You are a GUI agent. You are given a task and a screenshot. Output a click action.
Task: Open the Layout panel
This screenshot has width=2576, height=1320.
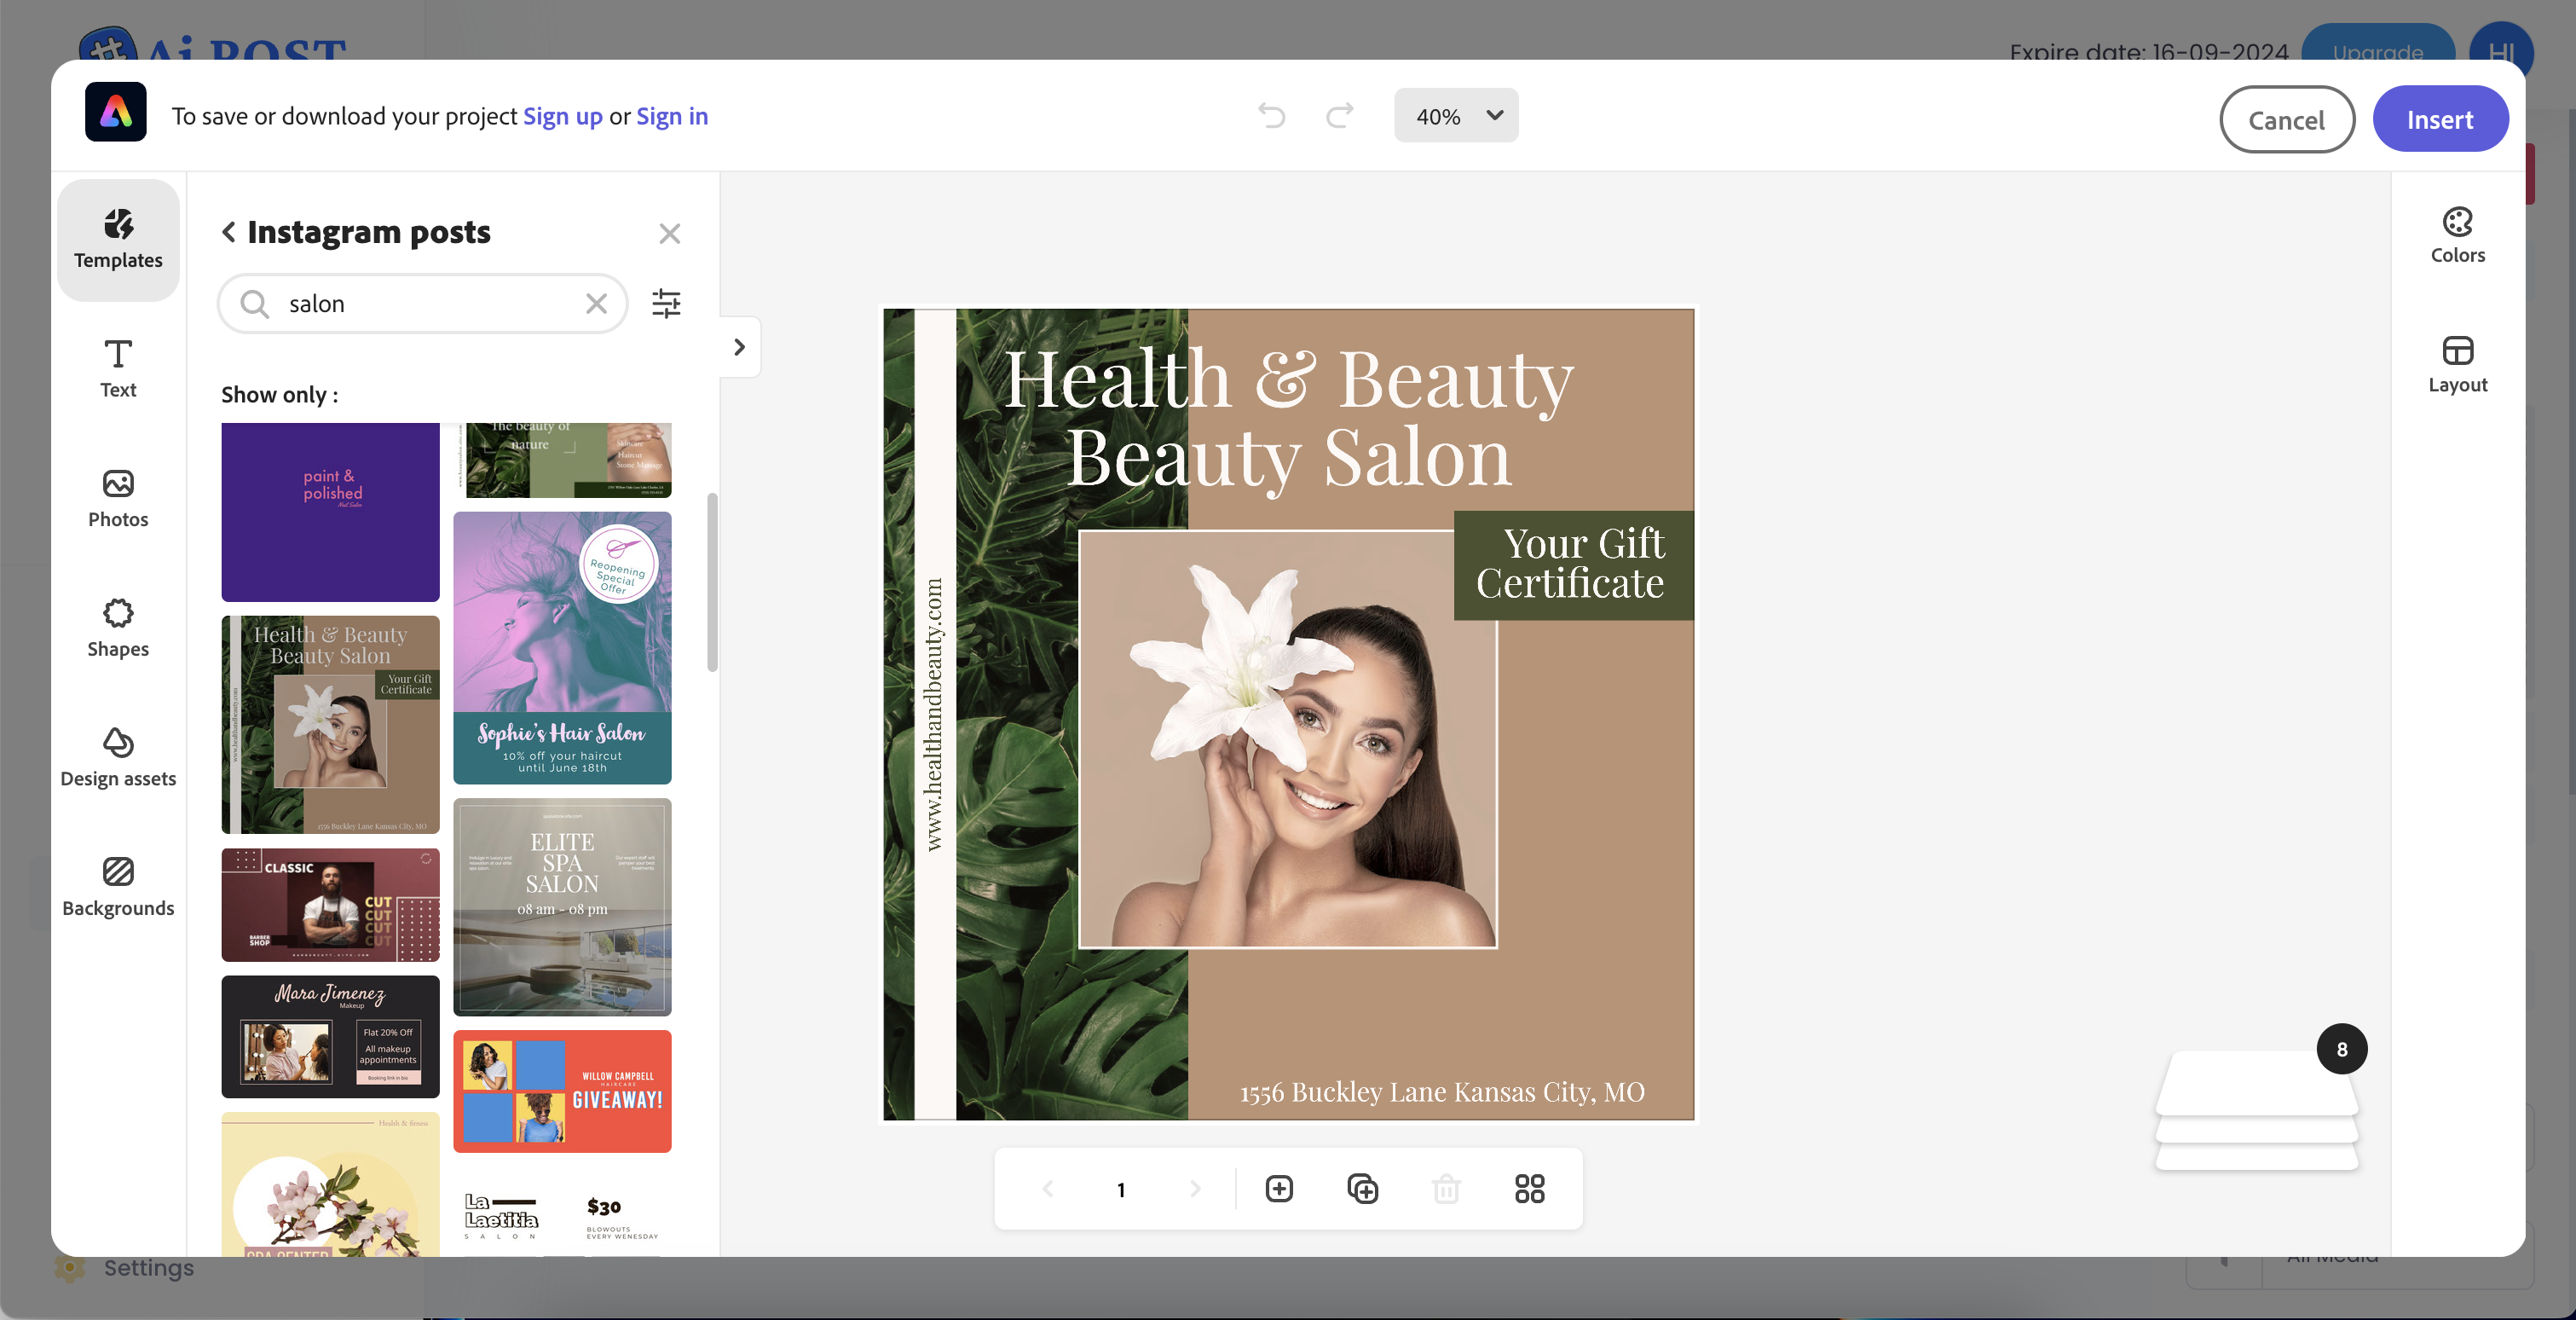pos(2457,365)
